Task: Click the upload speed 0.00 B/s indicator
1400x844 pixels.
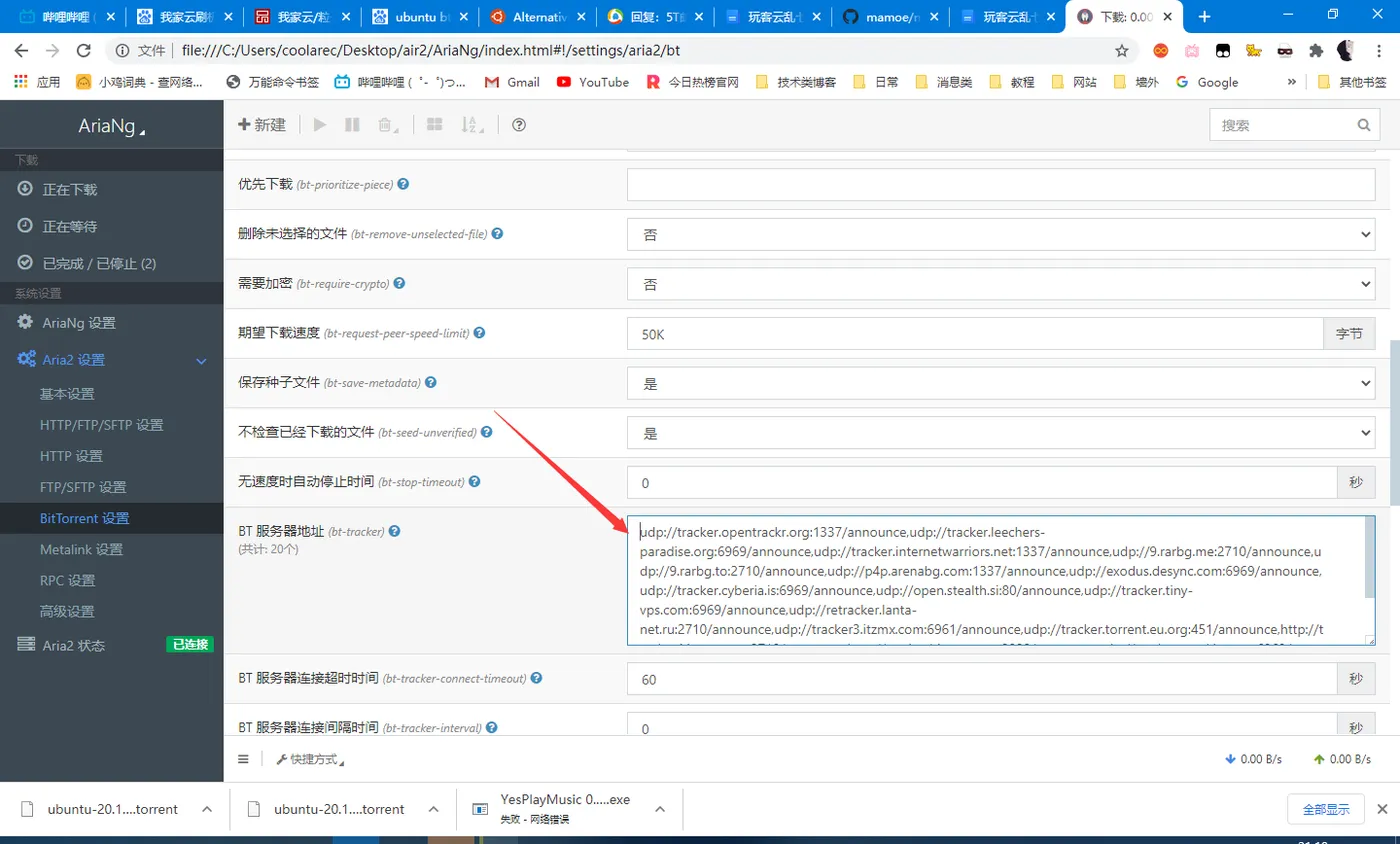Action: [1343, 760]
